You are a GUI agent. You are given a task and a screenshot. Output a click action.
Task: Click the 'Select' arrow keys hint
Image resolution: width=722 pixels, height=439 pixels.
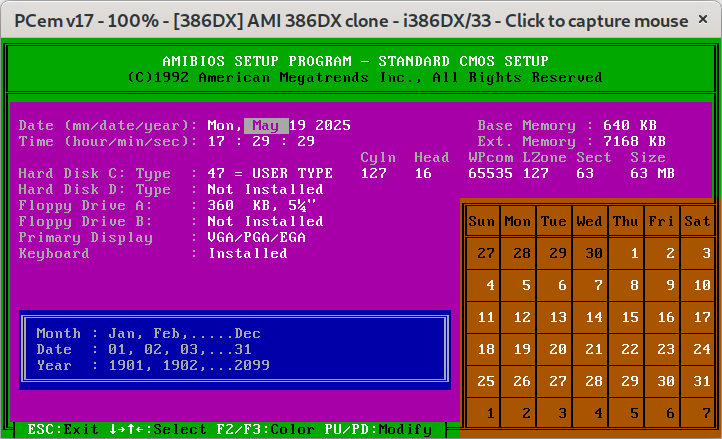click(157, 429)
